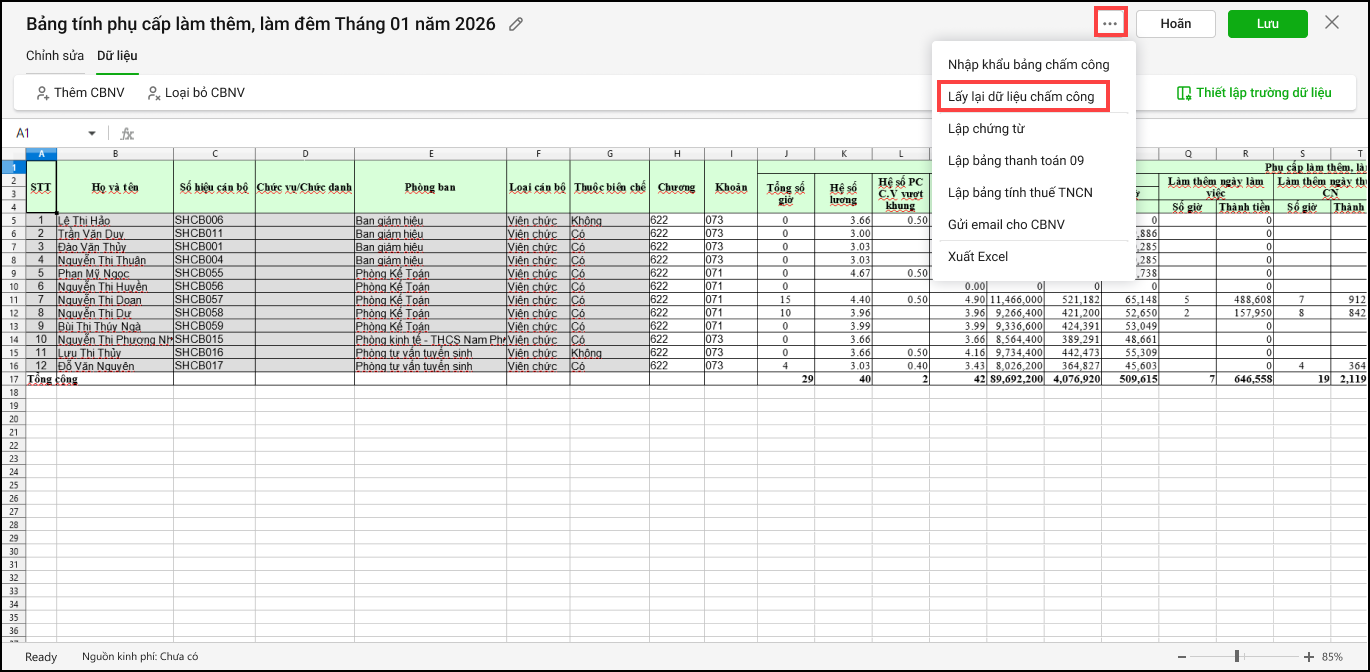Screen dimensions: 1370x672
Task: Click the pencil icon to edit the title
Action: click(516, 24)
